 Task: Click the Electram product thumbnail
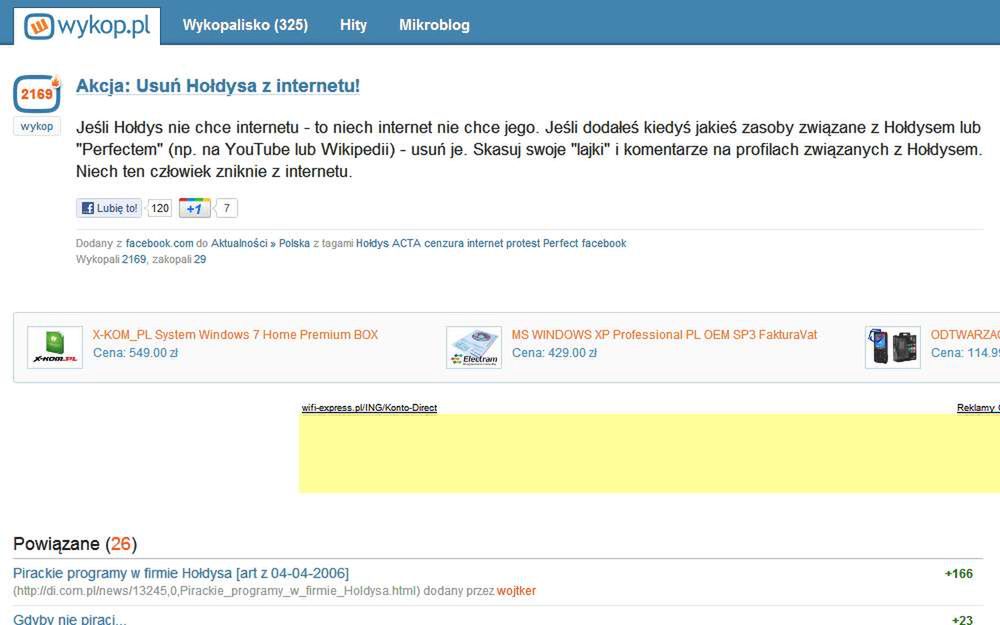tap(474, 348)
